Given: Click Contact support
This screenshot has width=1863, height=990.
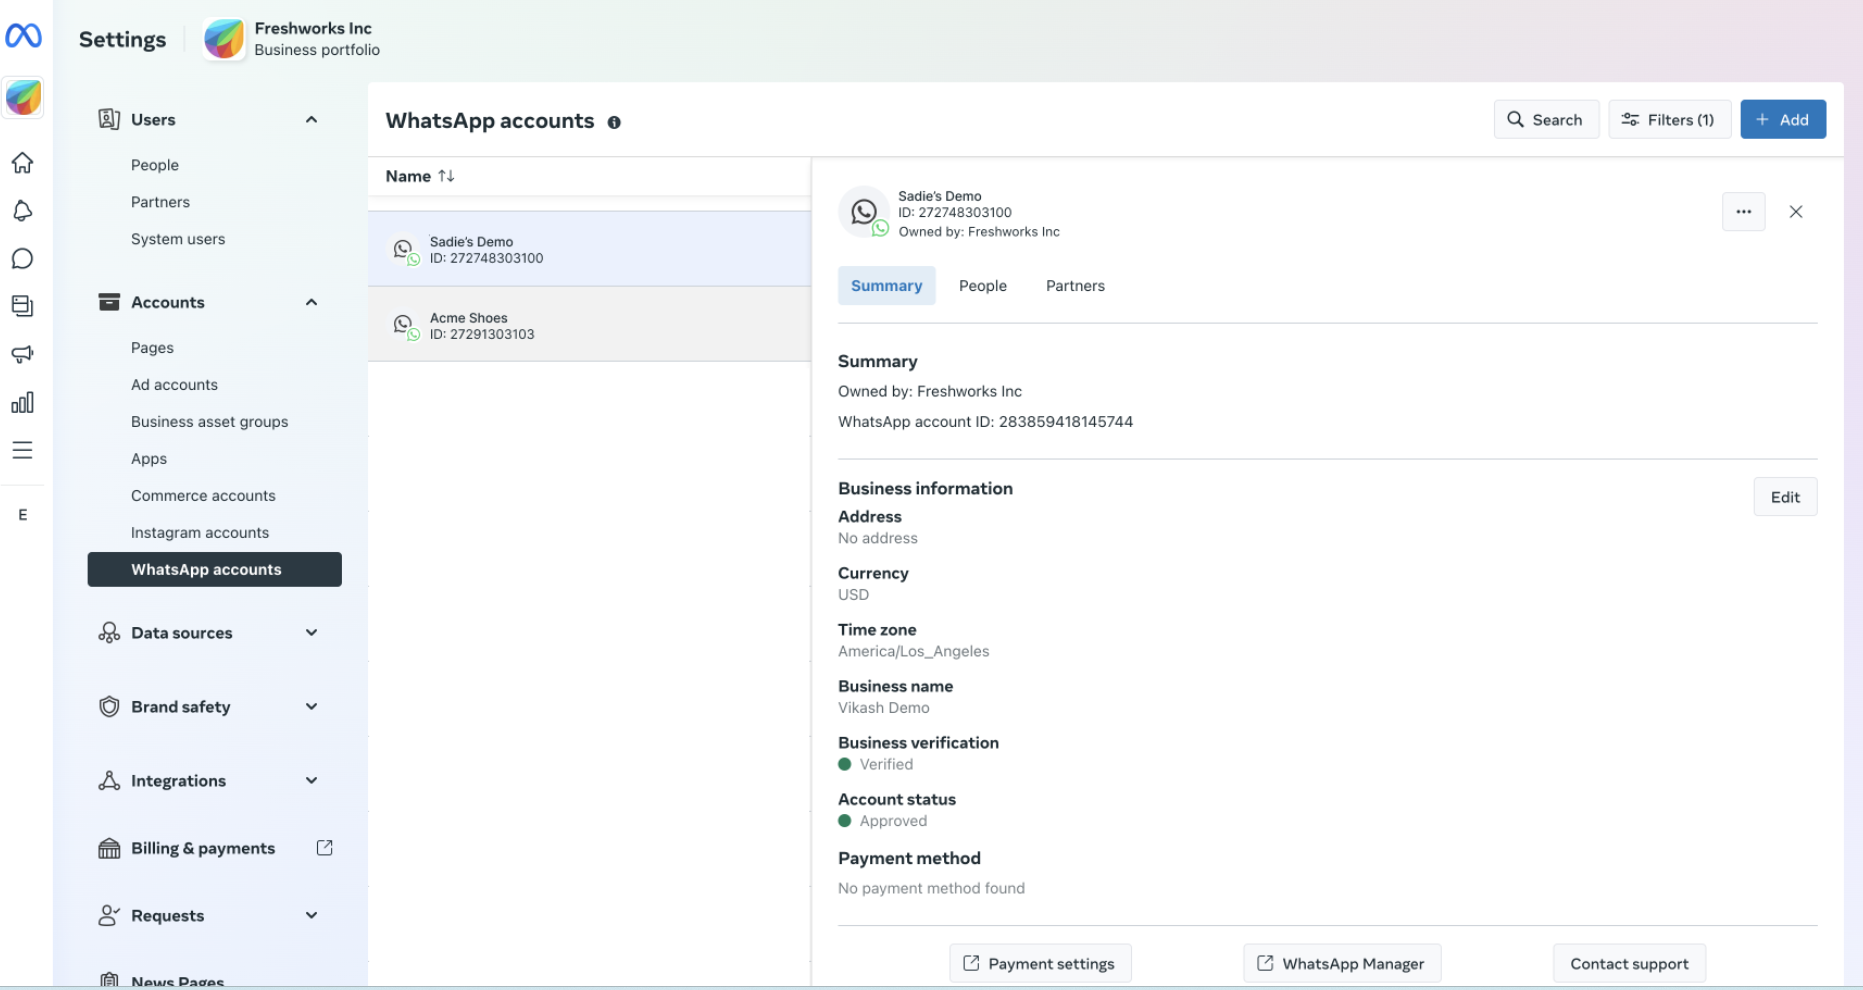Looking at the screenshot, I should tap(1629, 964).
